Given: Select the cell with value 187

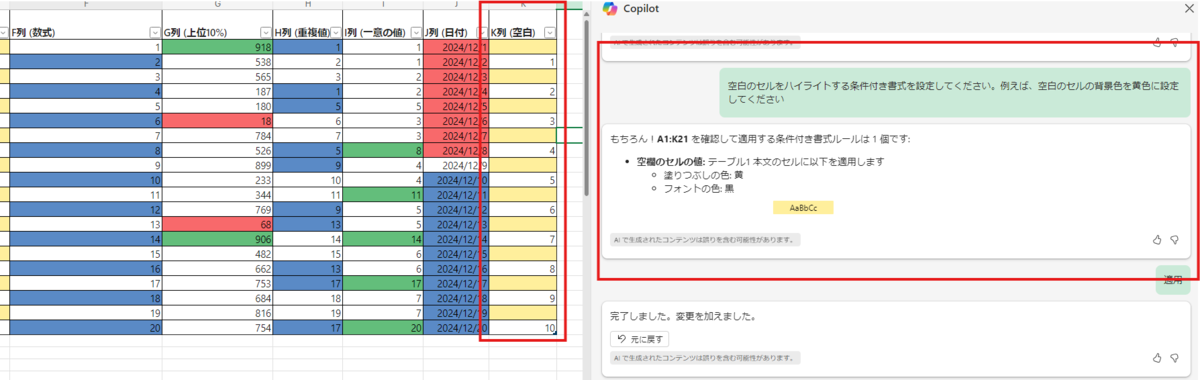Looking at the screenshot, I should (x=217, y=91).
